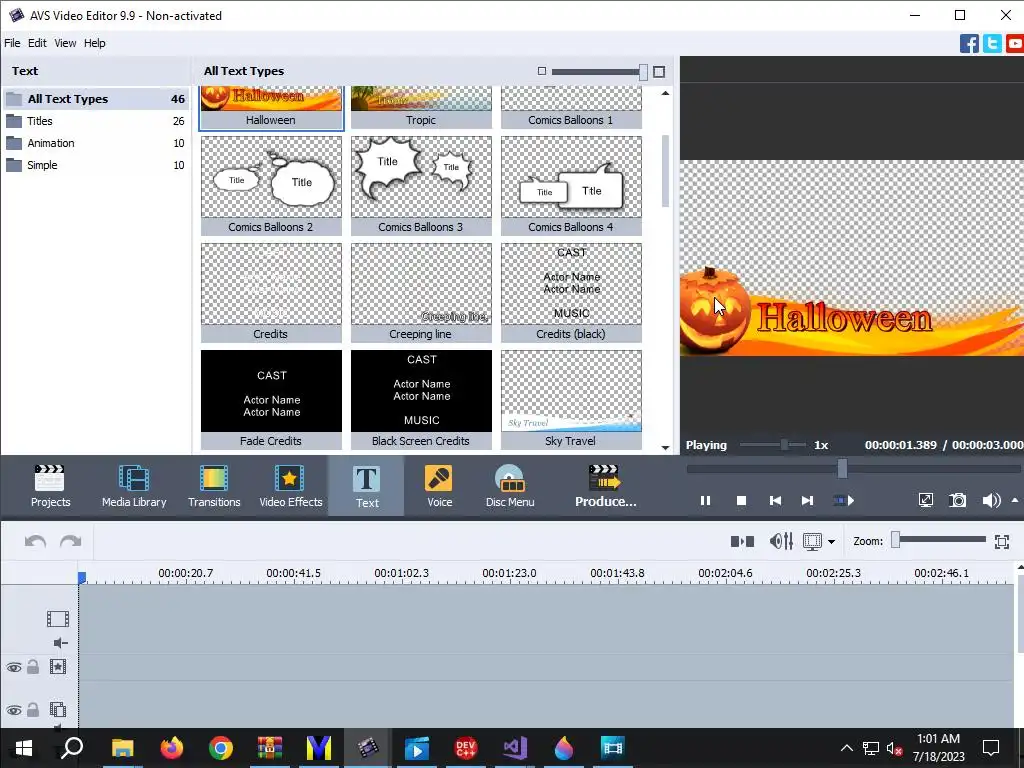The image size is (1024, 768).
Task: Click the preview seek progress bar
Action: point(853,468)
